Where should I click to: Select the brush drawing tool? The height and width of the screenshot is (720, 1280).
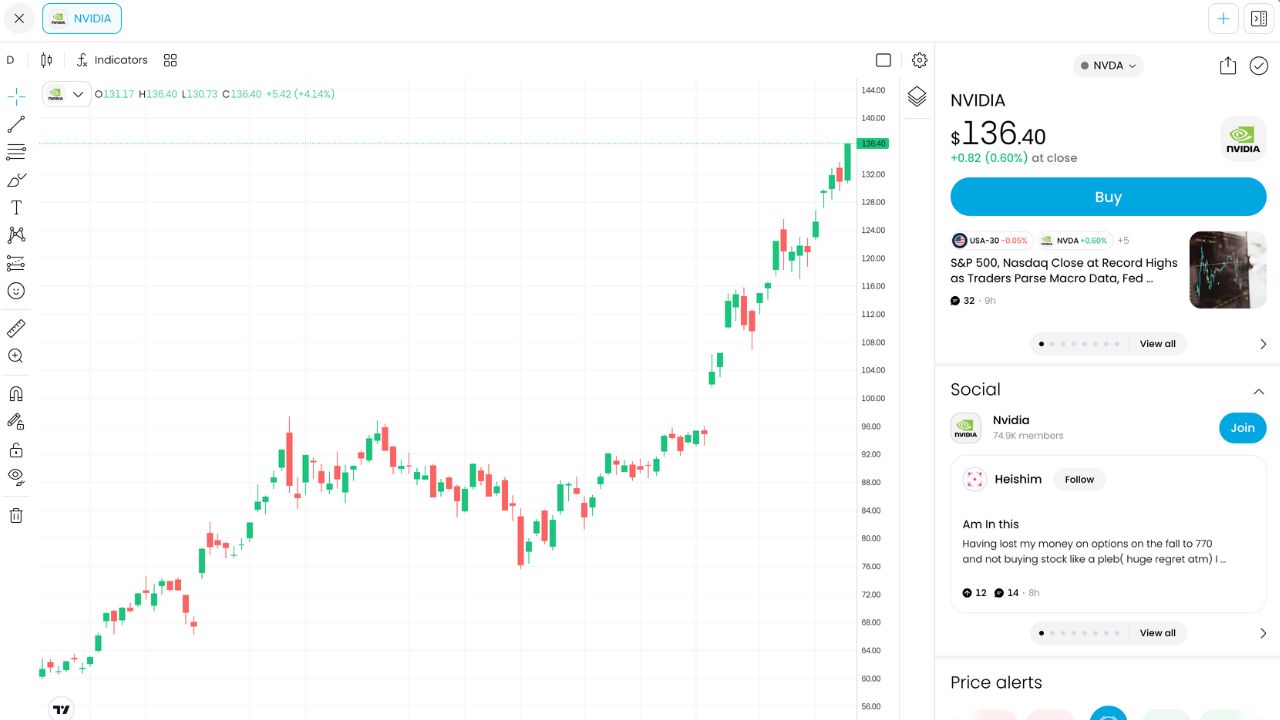coord(16,180)
